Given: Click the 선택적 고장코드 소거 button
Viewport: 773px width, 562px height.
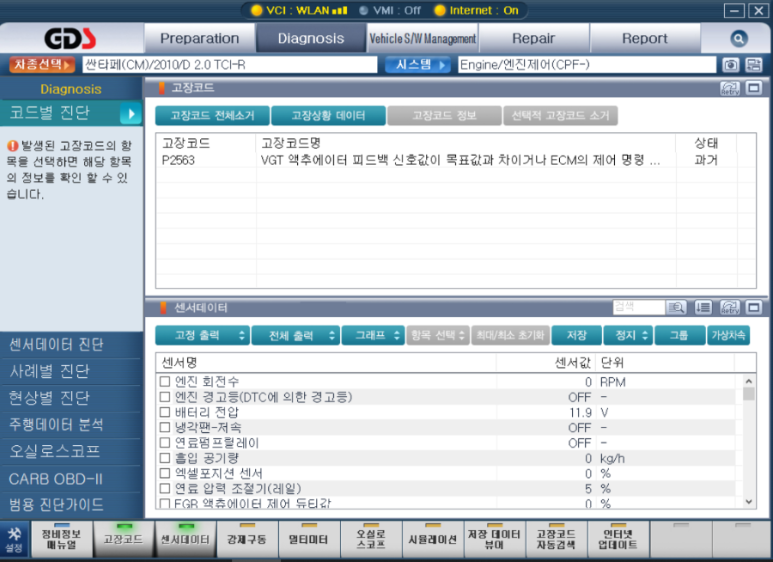Looking at the screenshot, I should coord(561,116).
